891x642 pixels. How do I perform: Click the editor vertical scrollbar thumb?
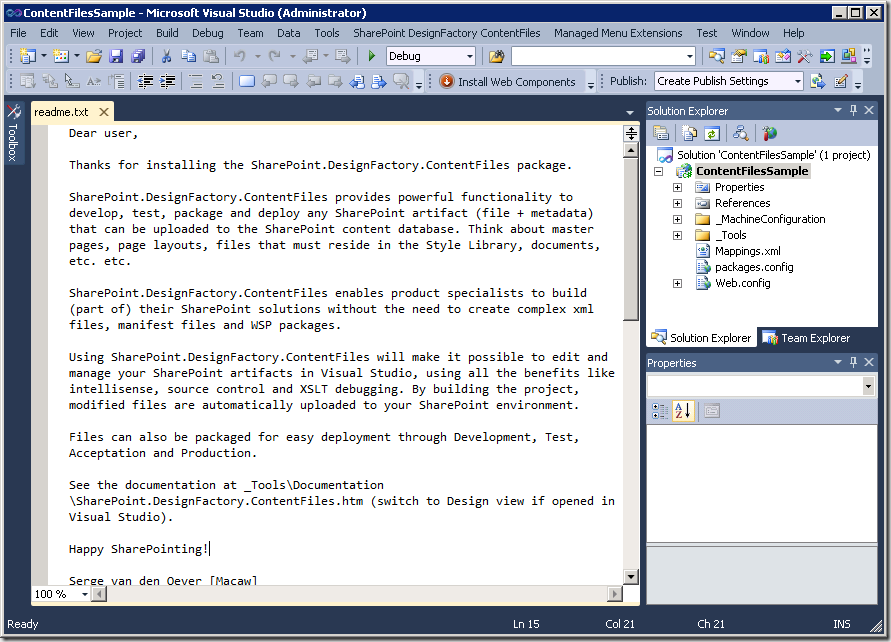point(631,239)
